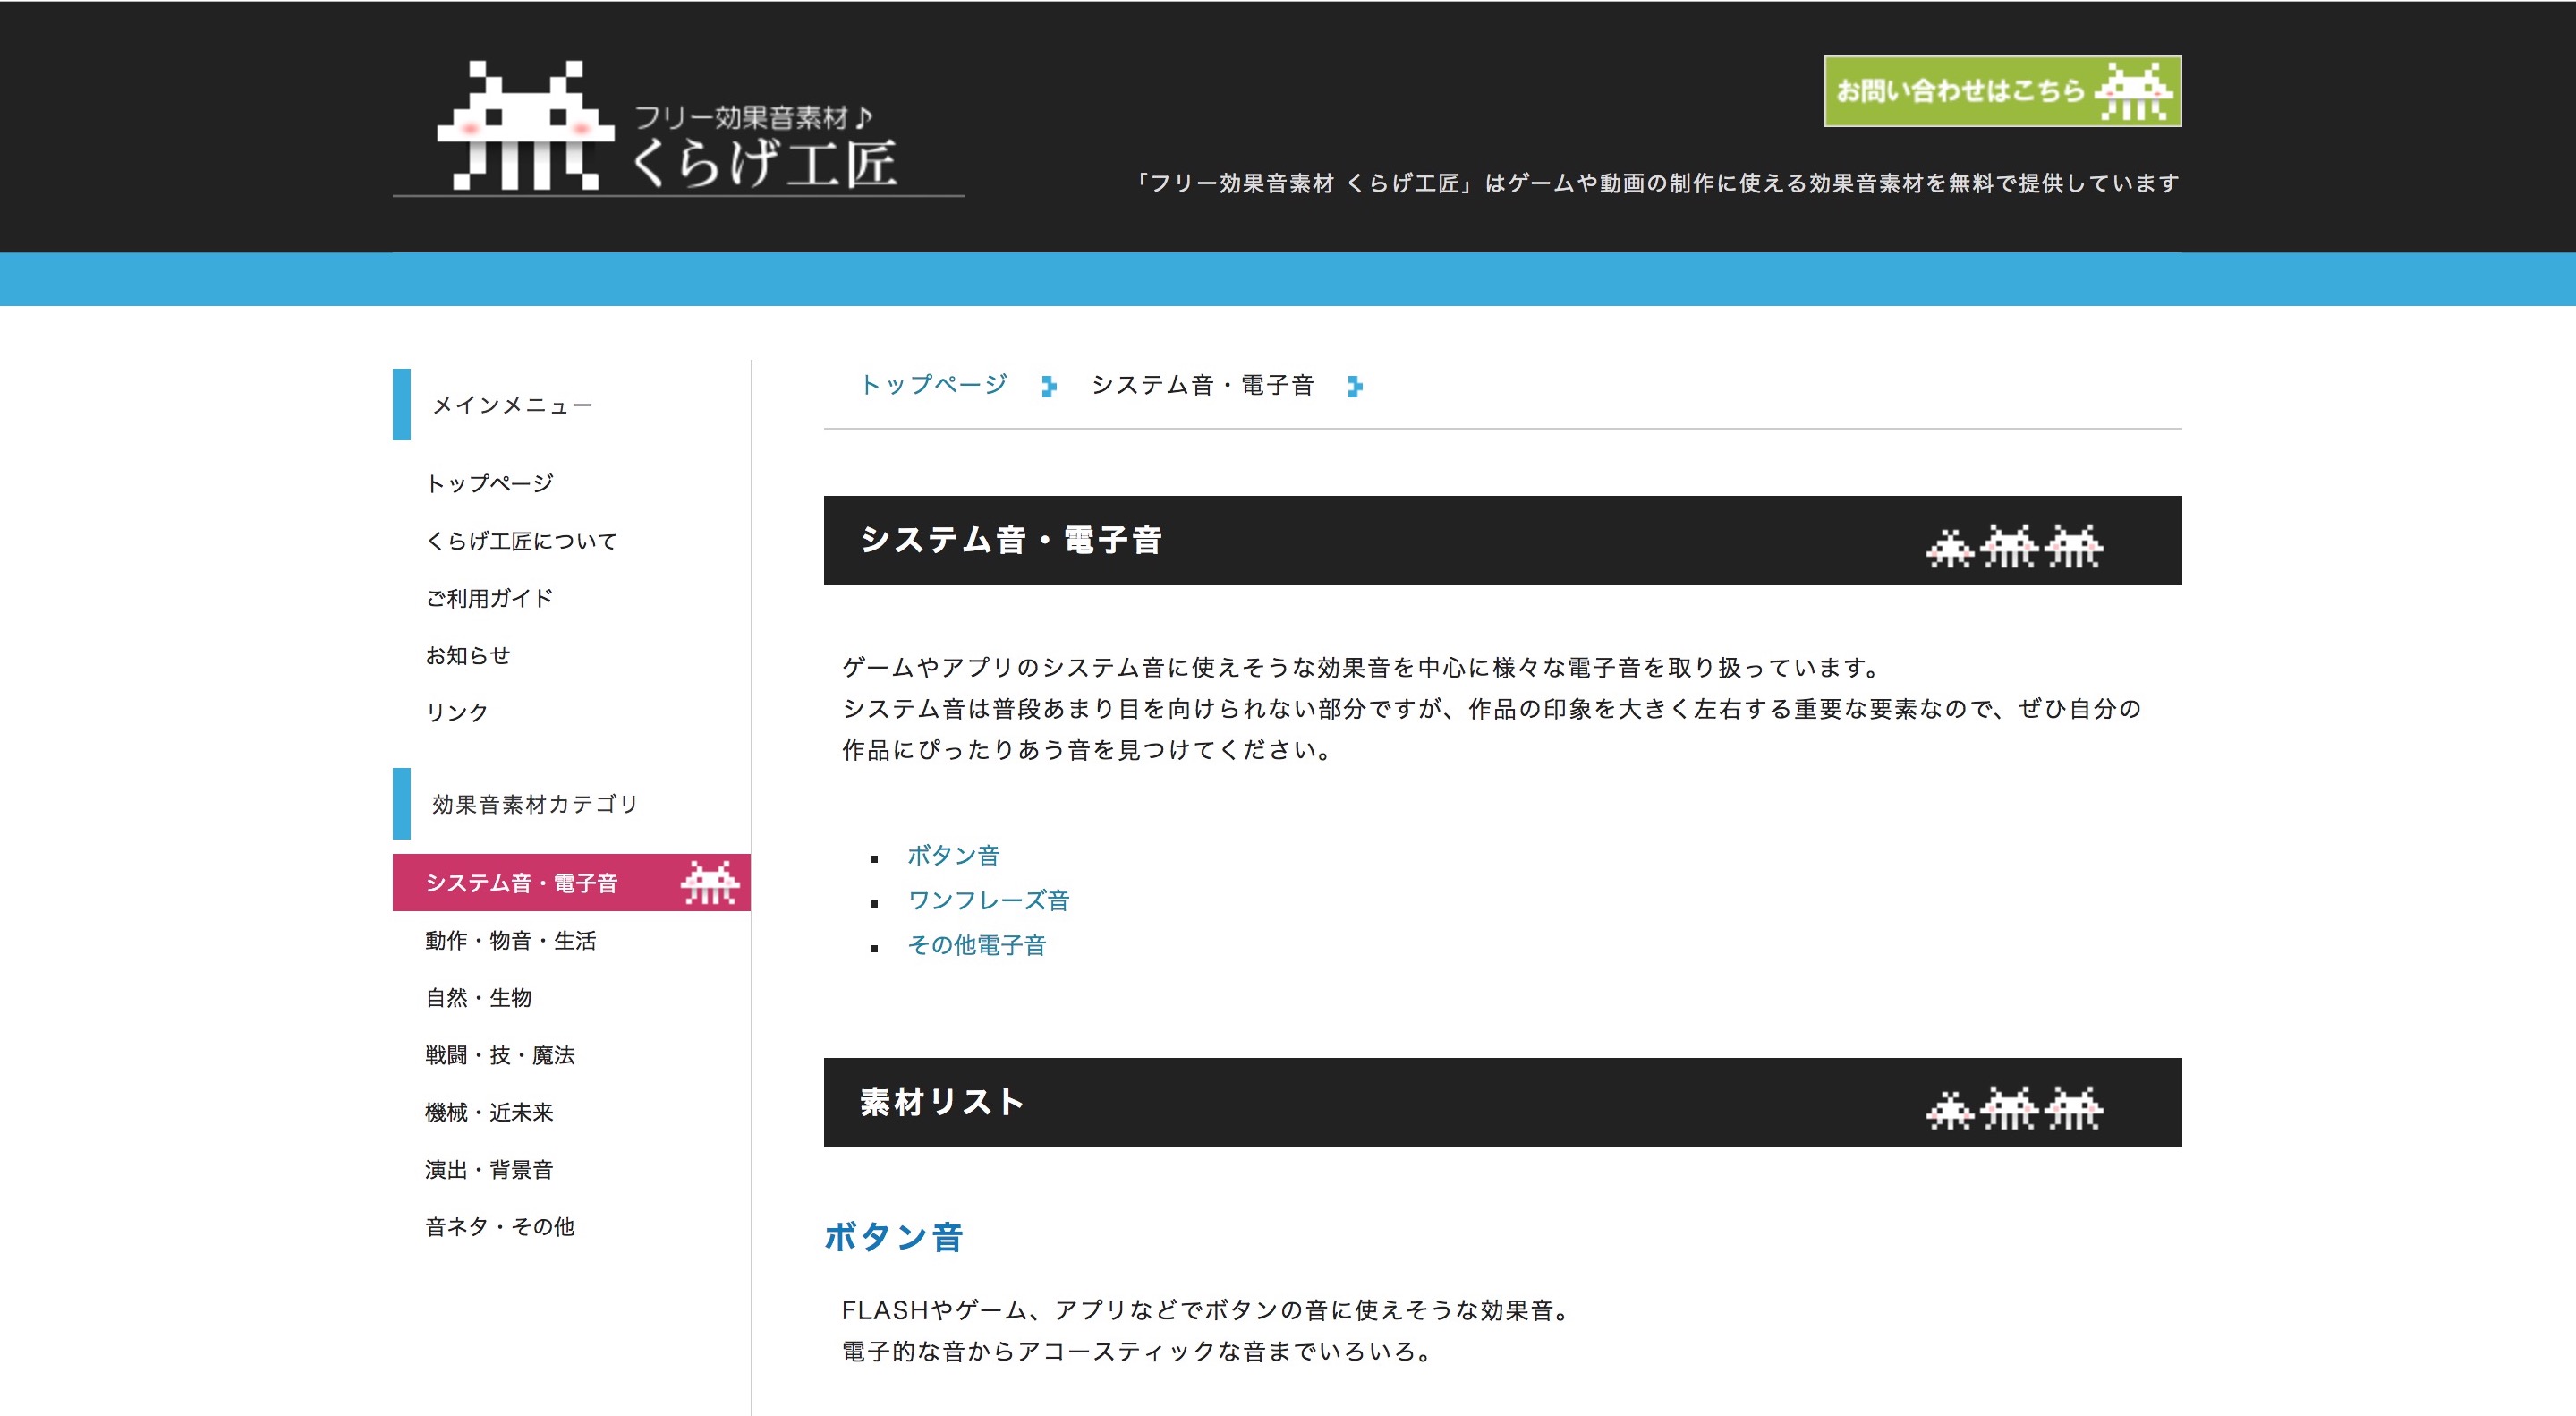
Task: Select the システム音・電子音 category
Action: coord(571,882)
